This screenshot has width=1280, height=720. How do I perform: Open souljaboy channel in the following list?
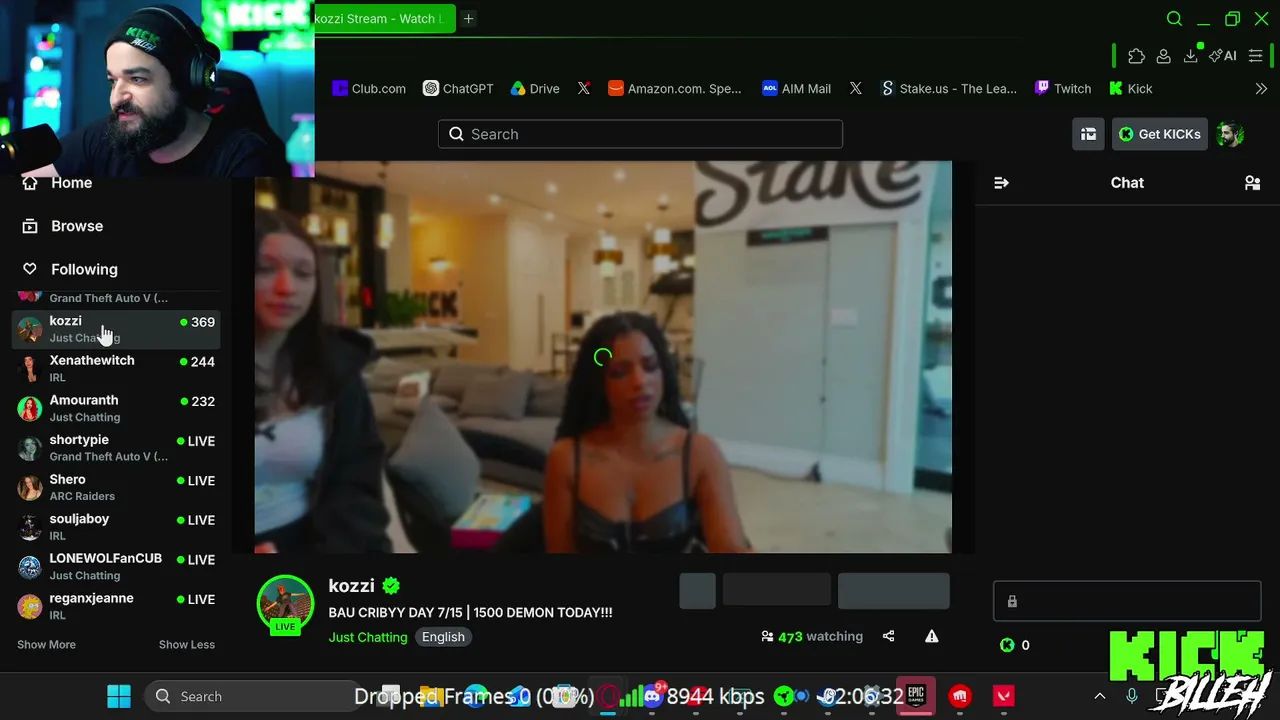(x=116, y=526)
